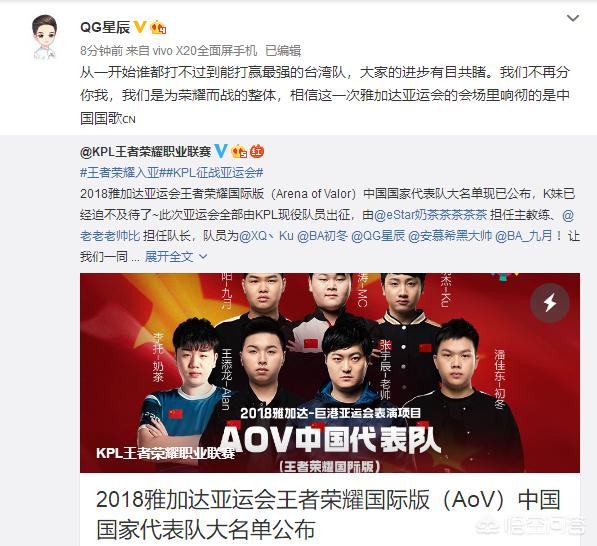
Task: Open the article headline about 中国国家代表队大名单公布
Action: pos(328,514)
